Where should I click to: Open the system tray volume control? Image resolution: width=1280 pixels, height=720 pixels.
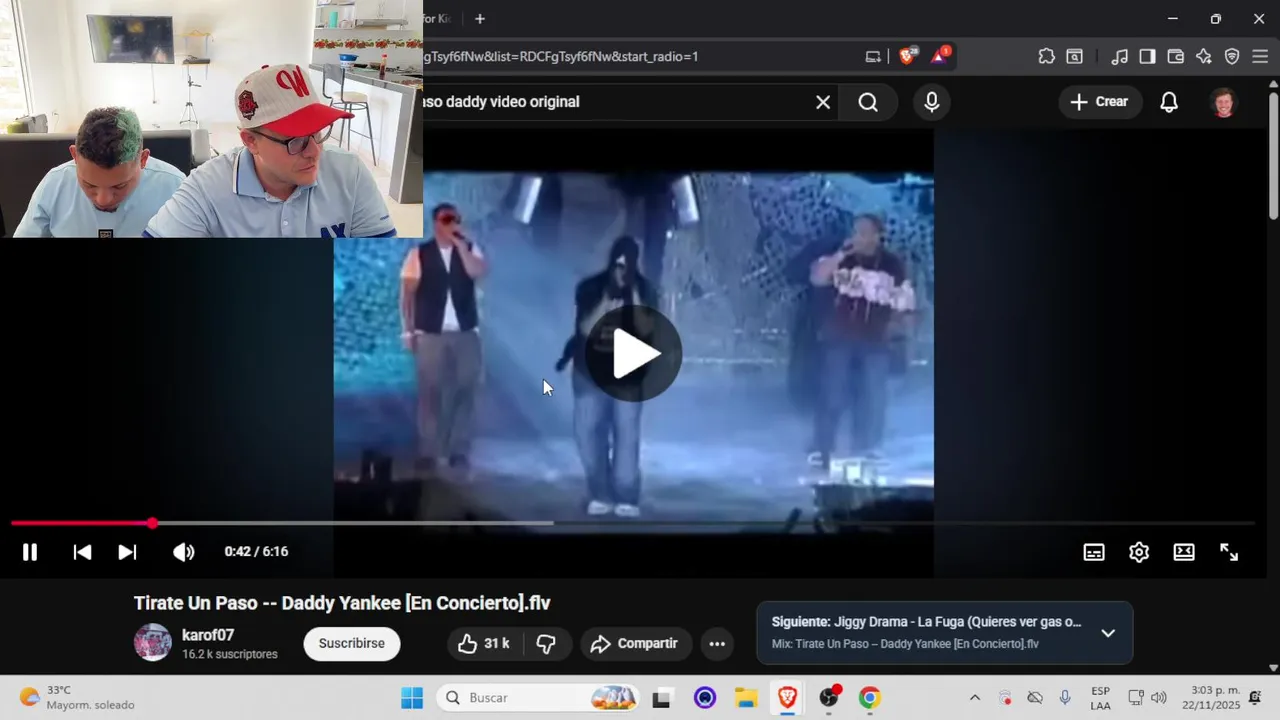click(1159, 698)
